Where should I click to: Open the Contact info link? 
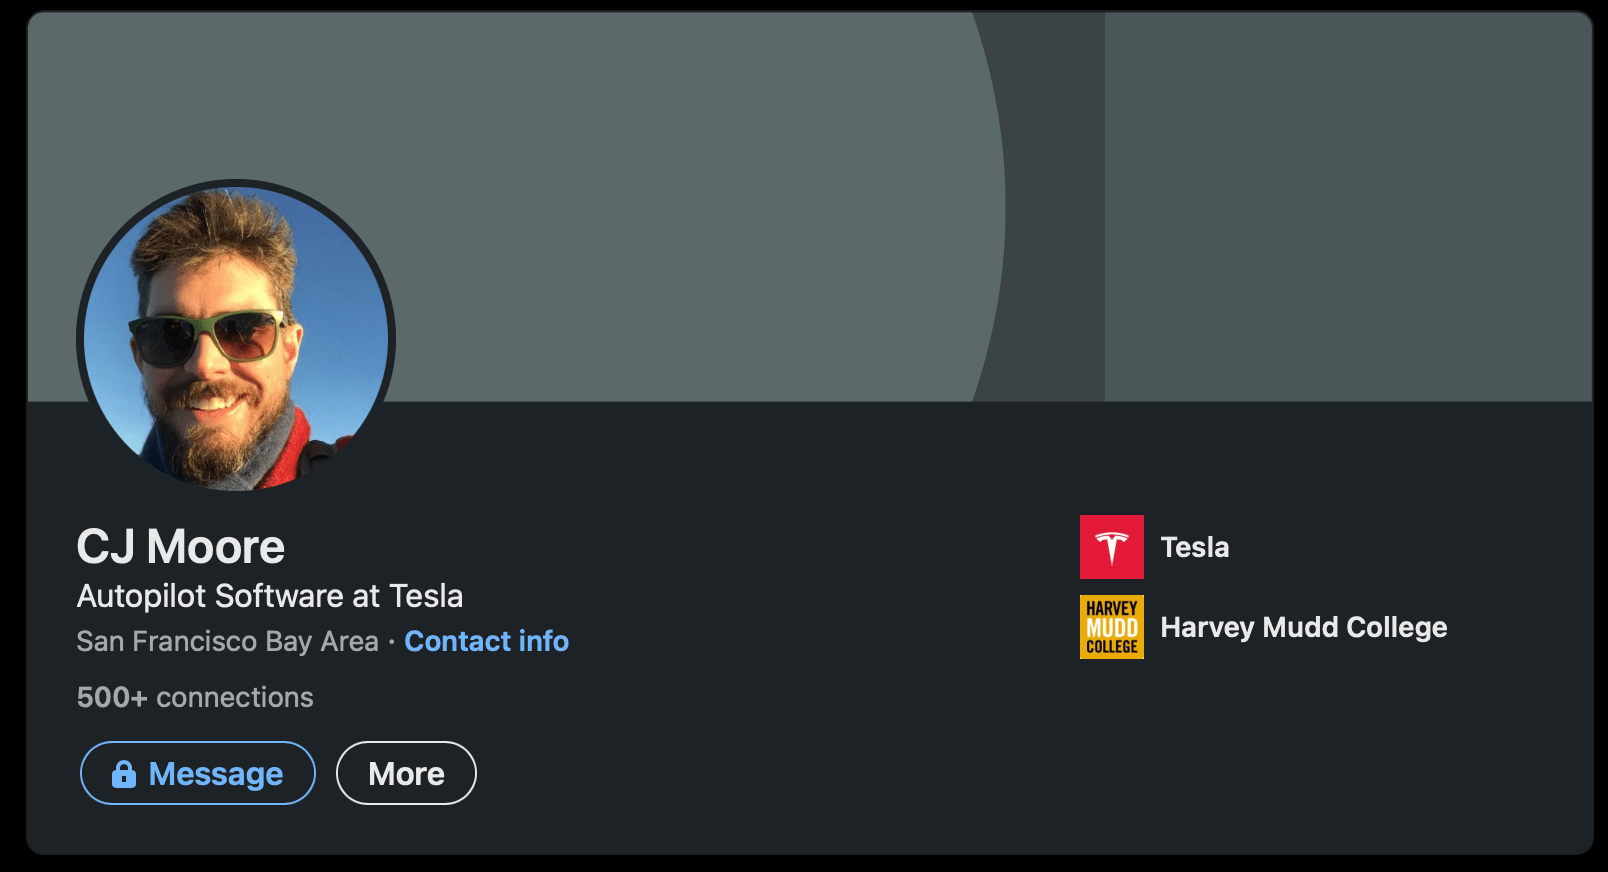486,641
